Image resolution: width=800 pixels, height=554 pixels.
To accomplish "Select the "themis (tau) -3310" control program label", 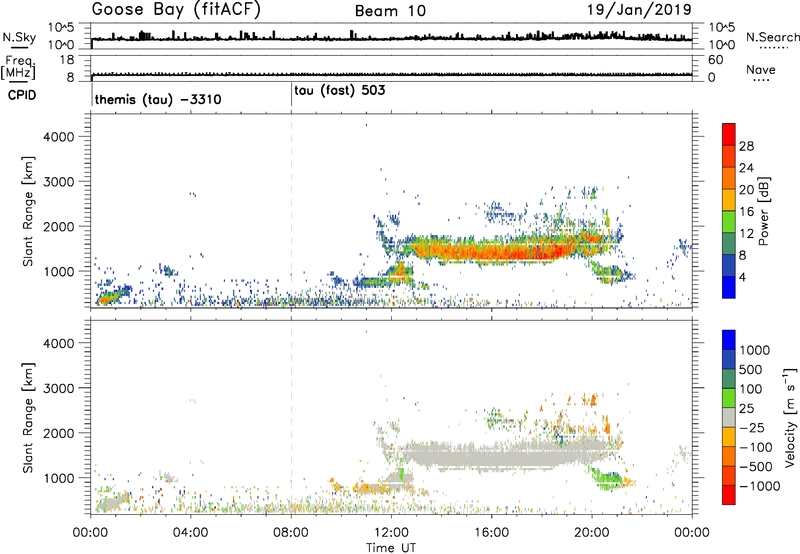I will [x=158, y=99].
